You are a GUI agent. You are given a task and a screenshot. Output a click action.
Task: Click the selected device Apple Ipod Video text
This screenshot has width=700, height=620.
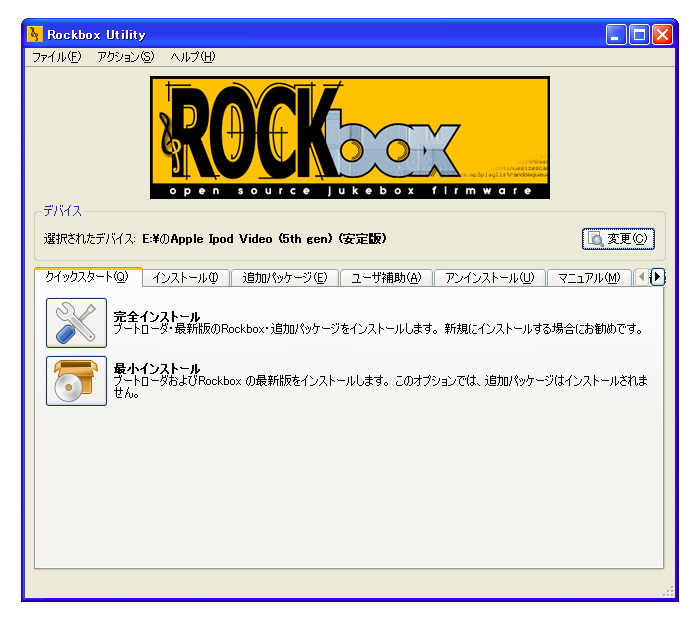click(x=264, y=239)
